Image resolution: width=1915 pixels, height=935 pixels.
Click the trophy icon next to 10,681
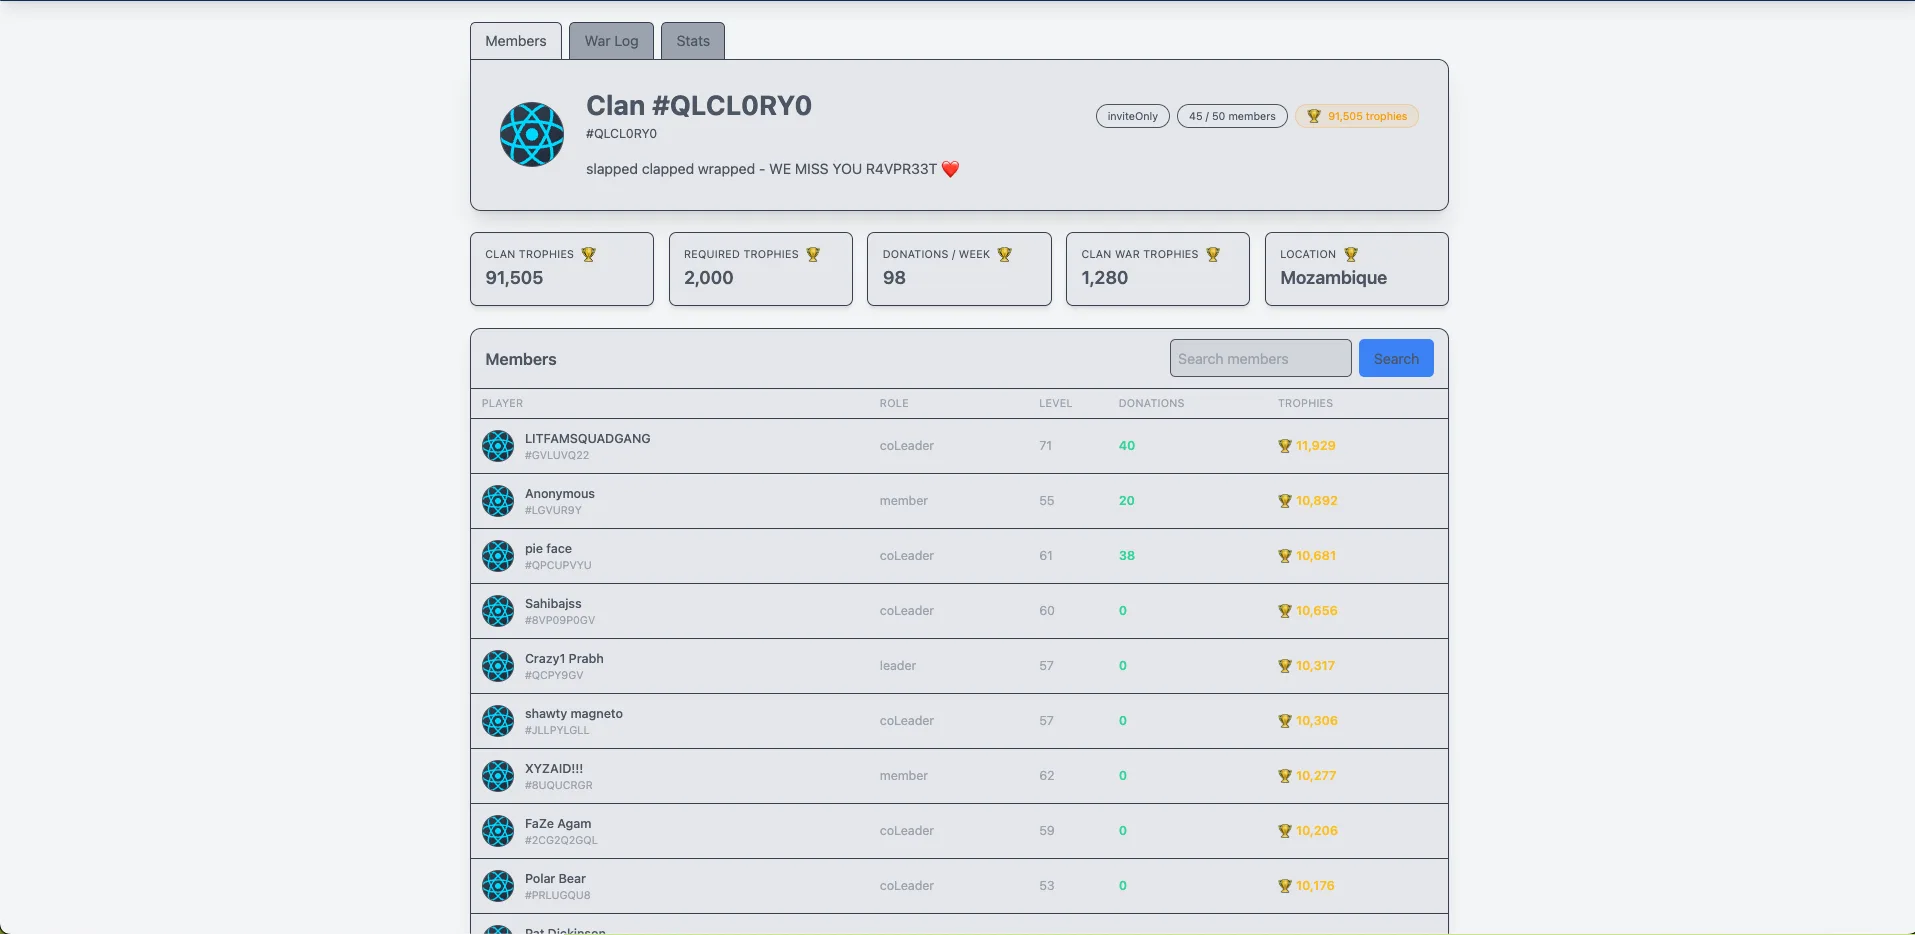click(x=1285, y=556)
